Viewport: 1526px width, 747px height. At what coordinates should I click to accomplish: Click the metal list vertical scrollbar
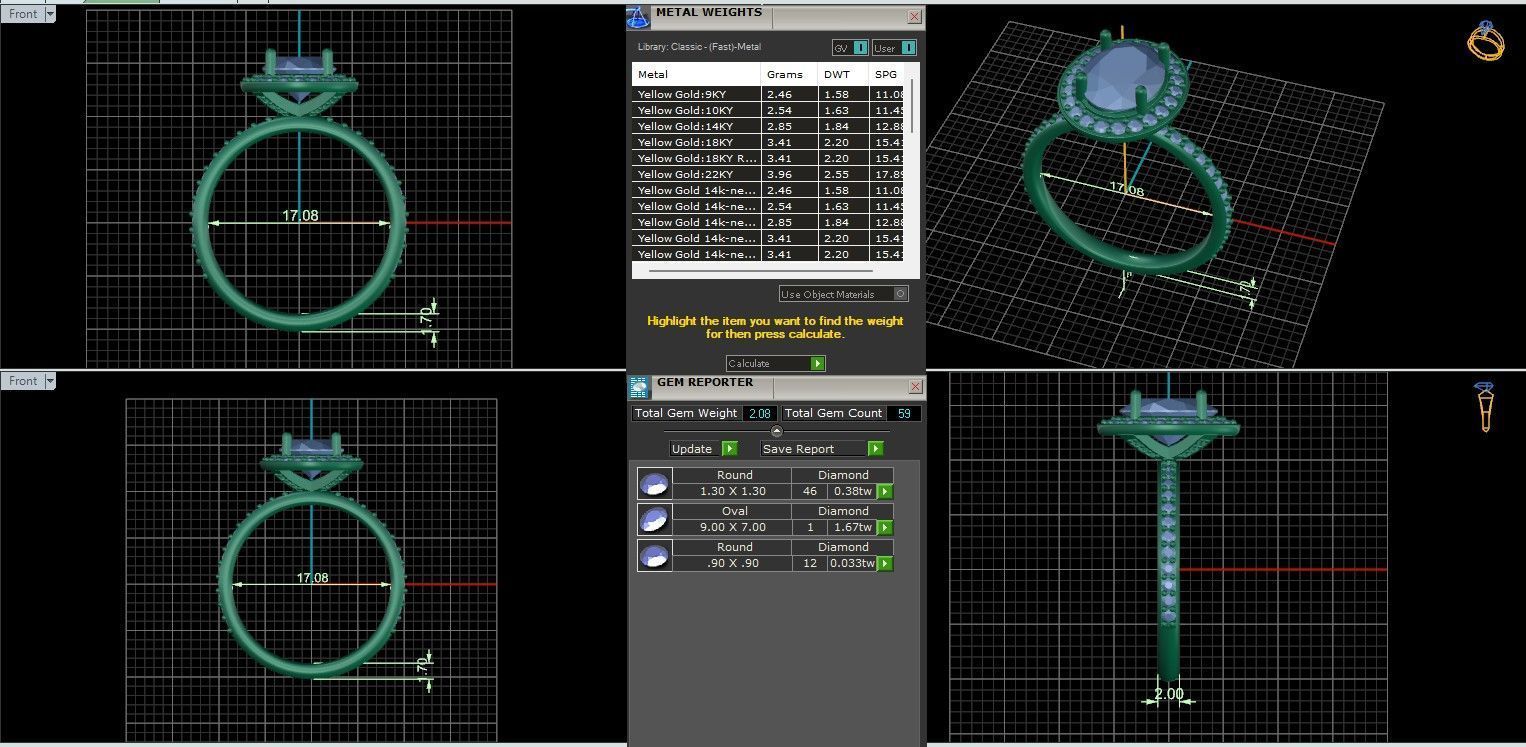pyautogui.click(x=911, y=105)
